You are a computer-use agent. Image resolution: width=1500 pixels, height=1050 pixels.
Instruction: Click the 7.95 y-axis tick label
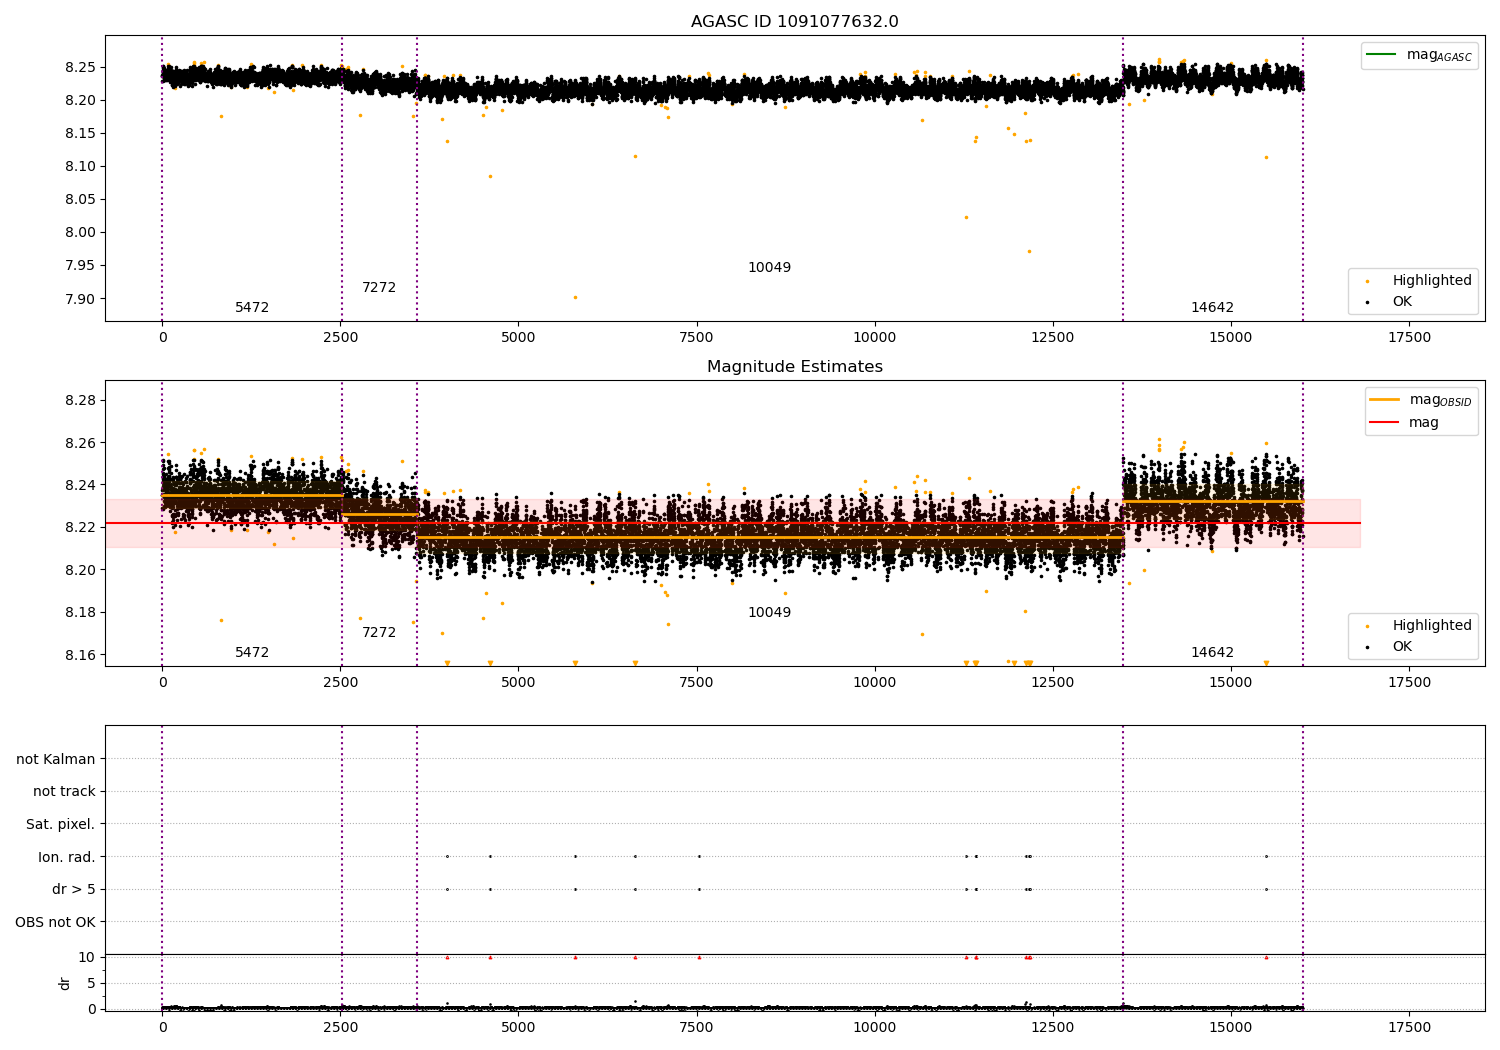point(81,266)
